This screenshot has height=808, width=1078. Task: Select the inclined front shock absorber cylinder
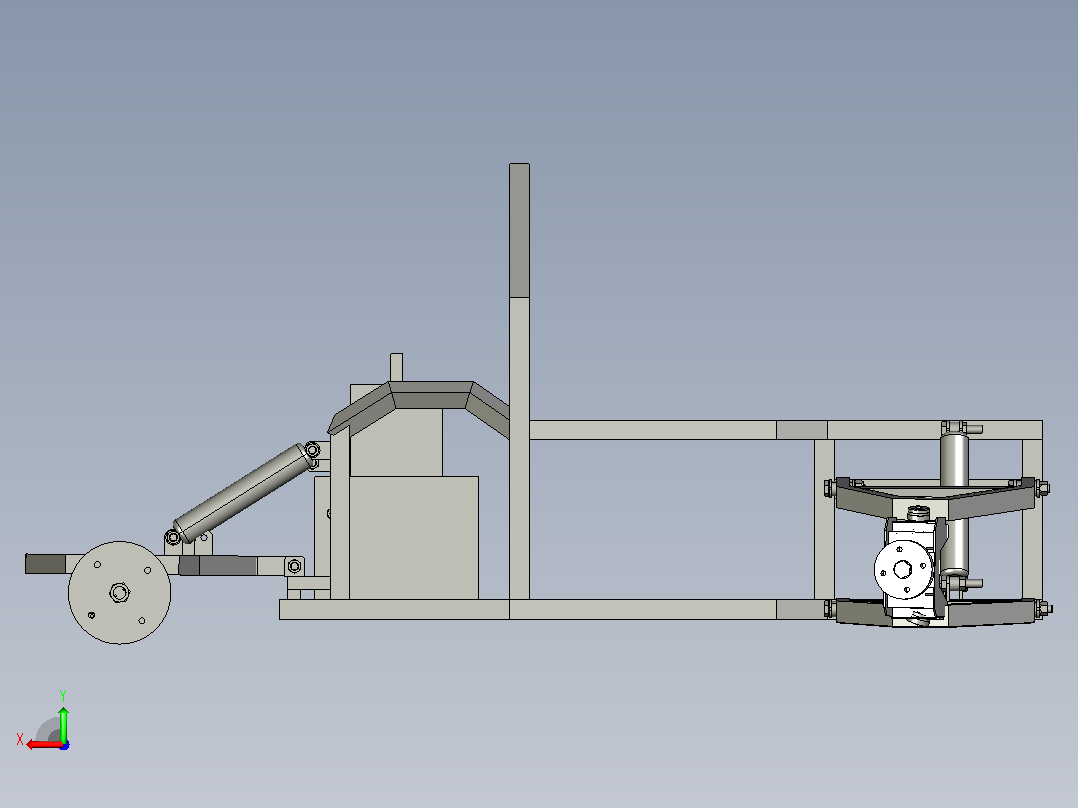[x=245, y=493]
